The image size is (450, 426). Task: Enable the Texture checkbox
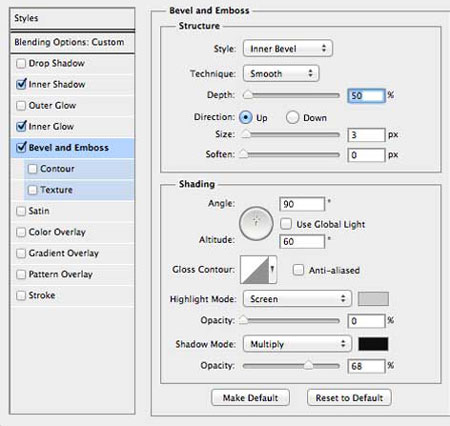pyautogui.click(x=33, y=190)
